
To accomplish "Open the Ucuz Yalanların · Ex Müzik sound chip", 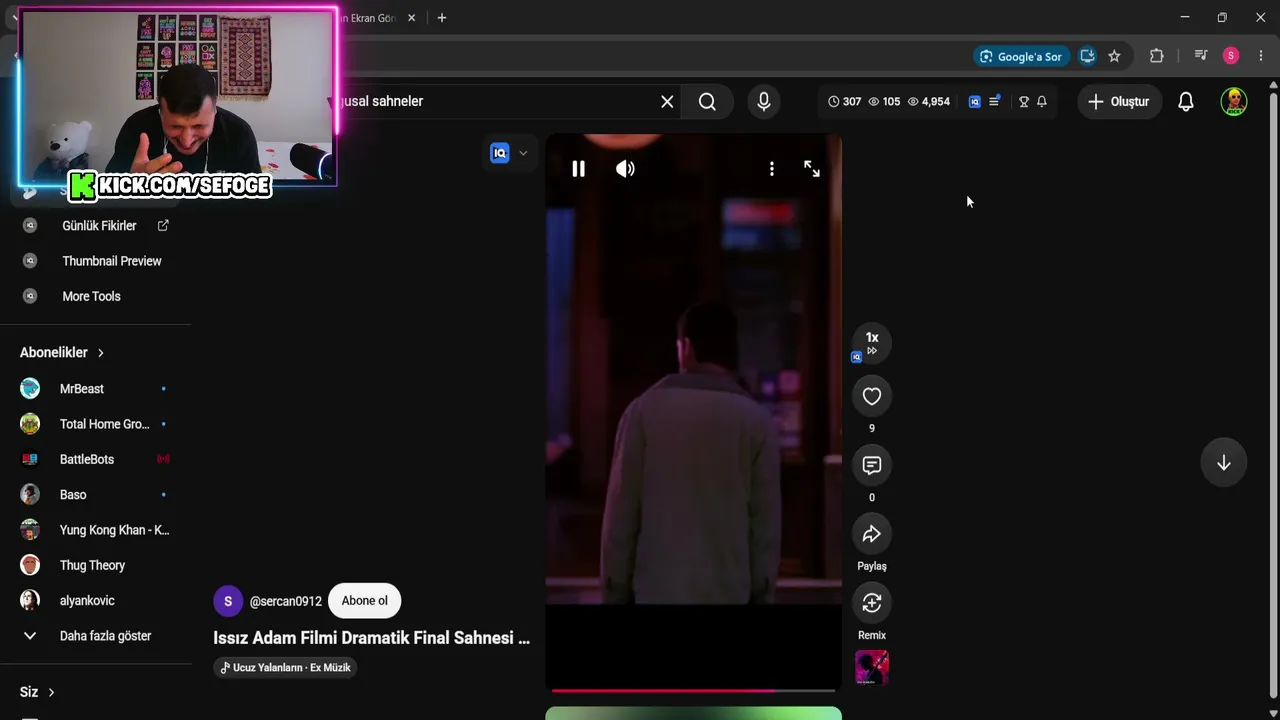I will [x=285, y=667].
